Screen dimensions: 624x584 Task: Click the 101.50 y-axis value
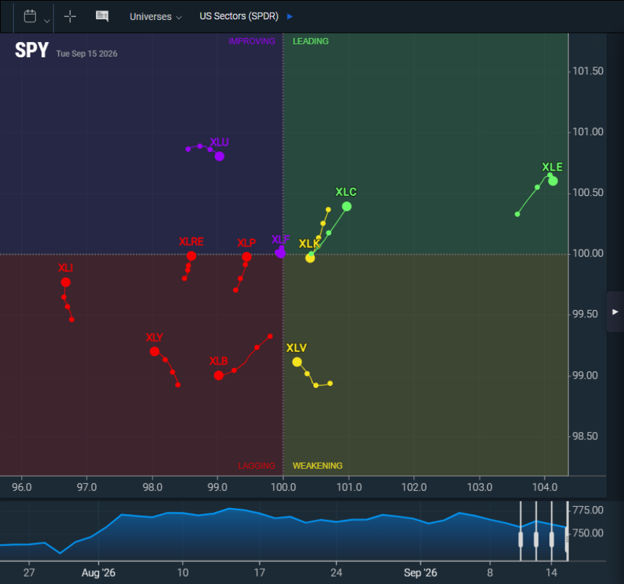point(588,71)
